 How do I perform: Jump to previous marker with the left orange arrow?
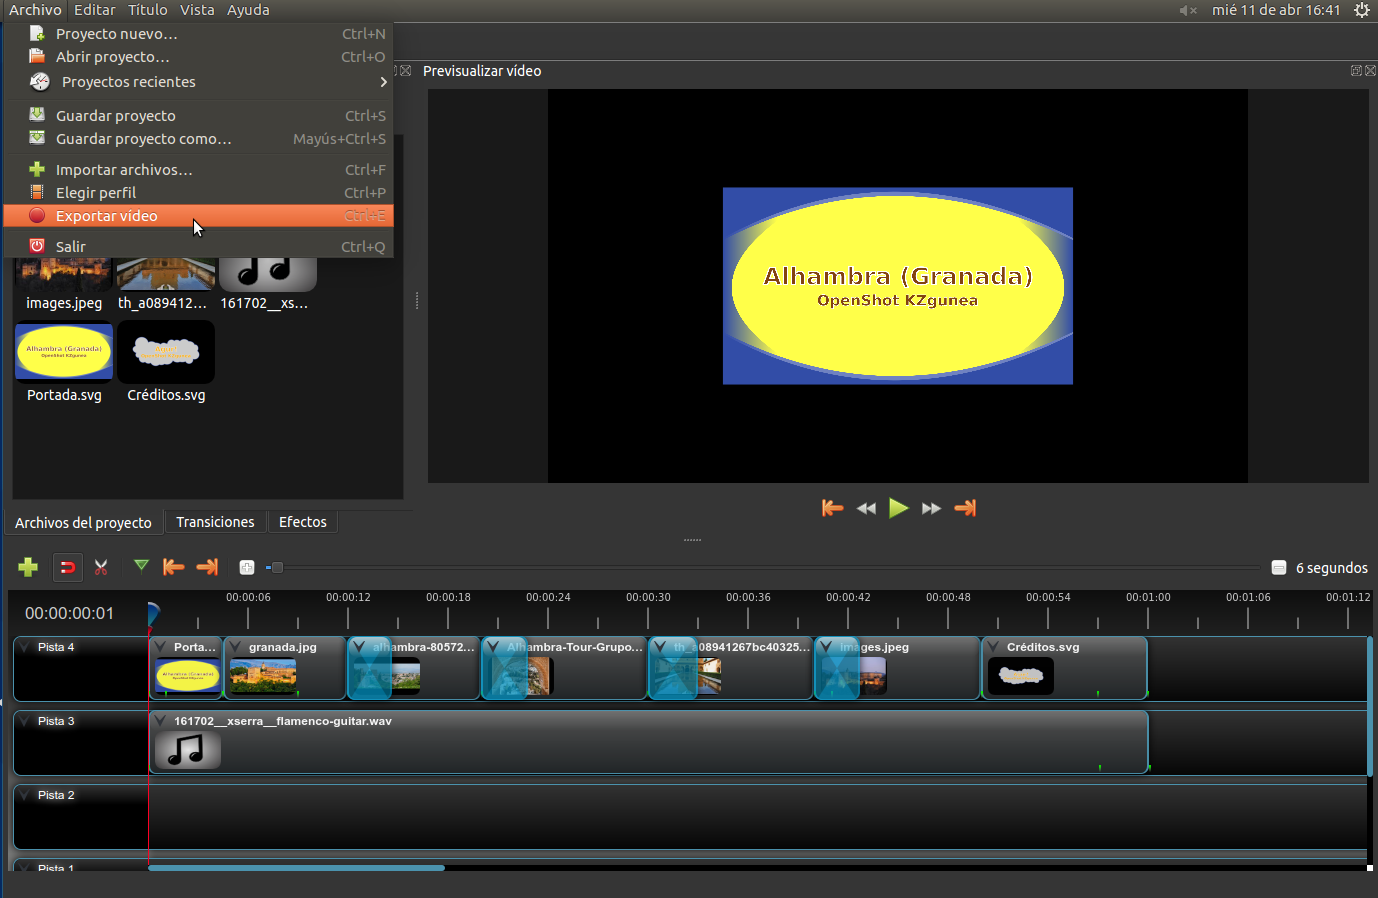click(174, 567)
